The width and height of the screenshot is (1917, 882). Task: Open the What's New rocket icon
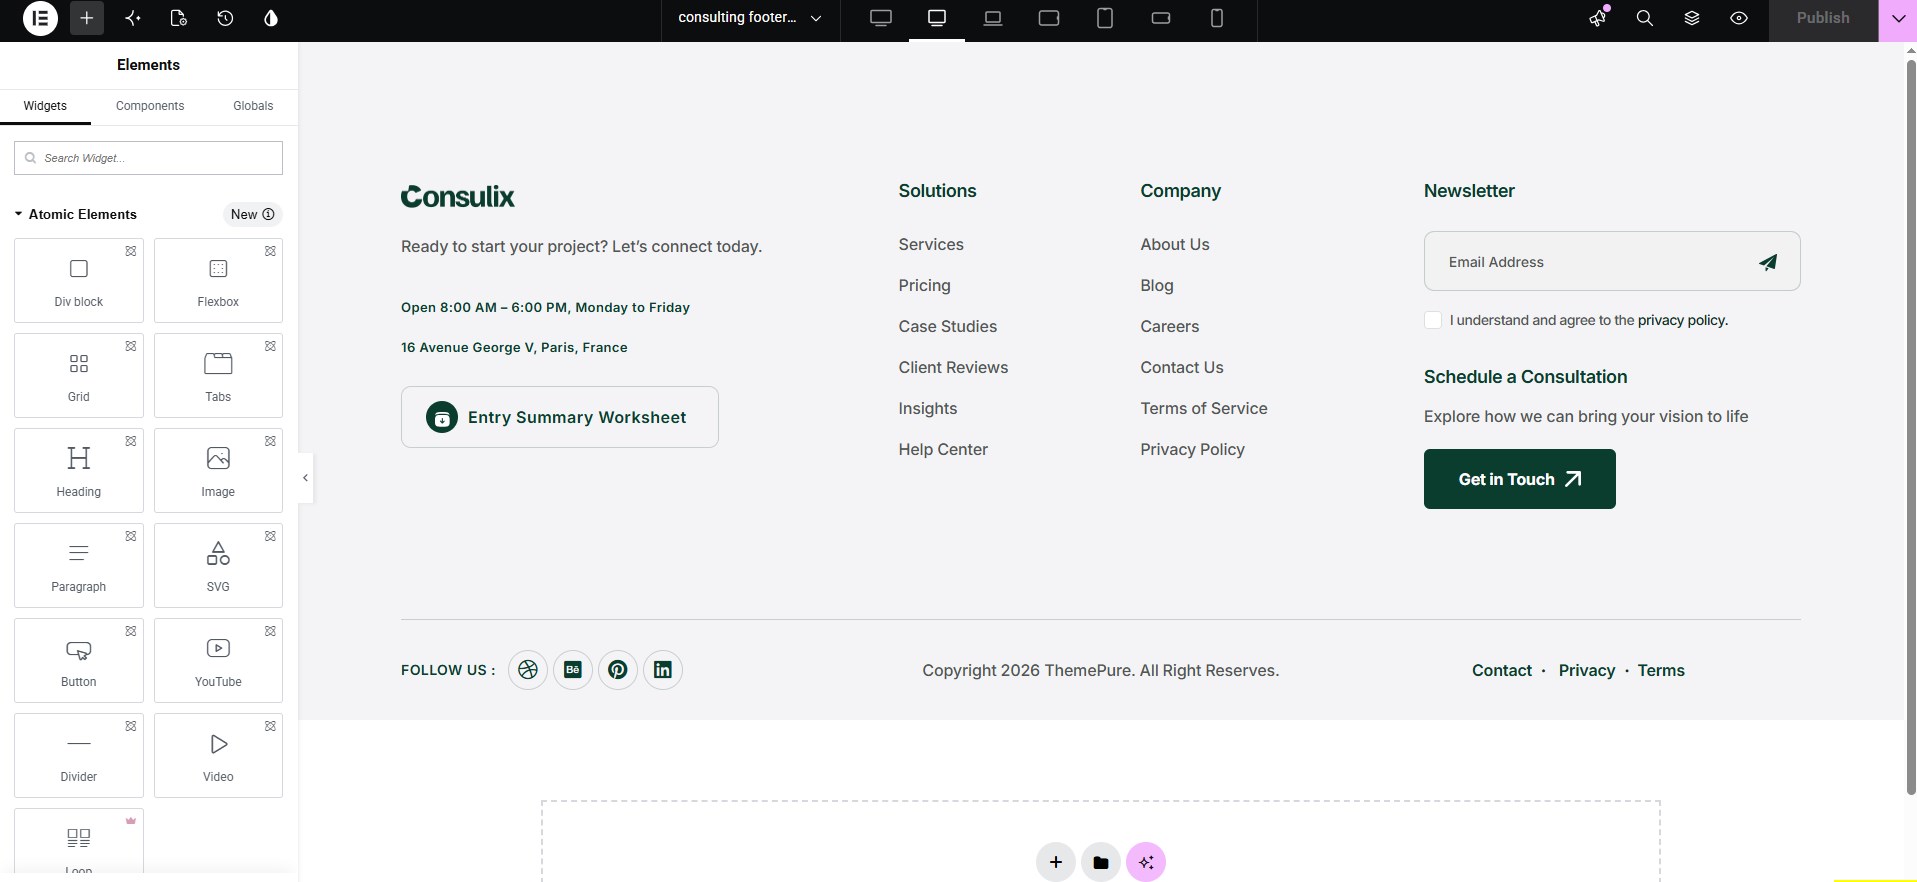tap(1598, 18)
